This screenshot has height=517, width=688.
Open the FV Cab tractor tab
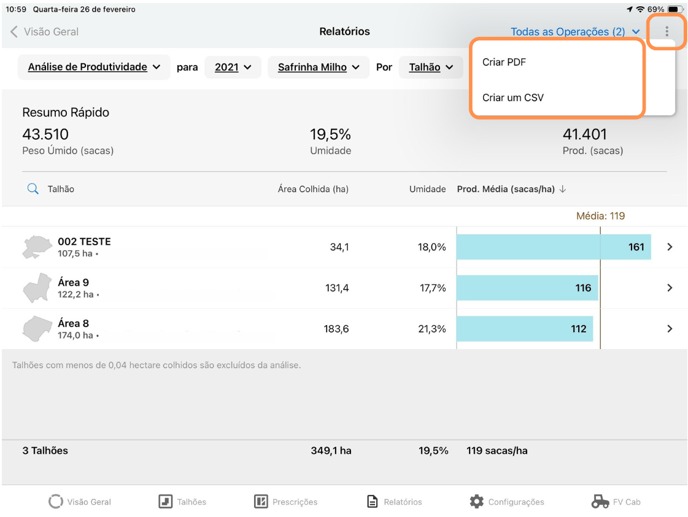600,501
